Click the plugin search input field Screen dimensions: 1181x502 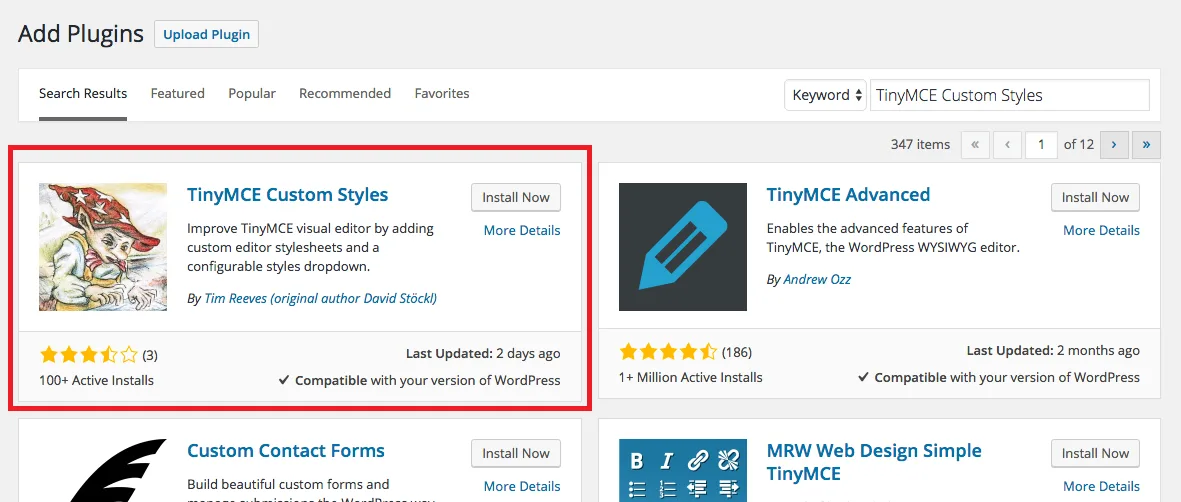point(1010,95)
